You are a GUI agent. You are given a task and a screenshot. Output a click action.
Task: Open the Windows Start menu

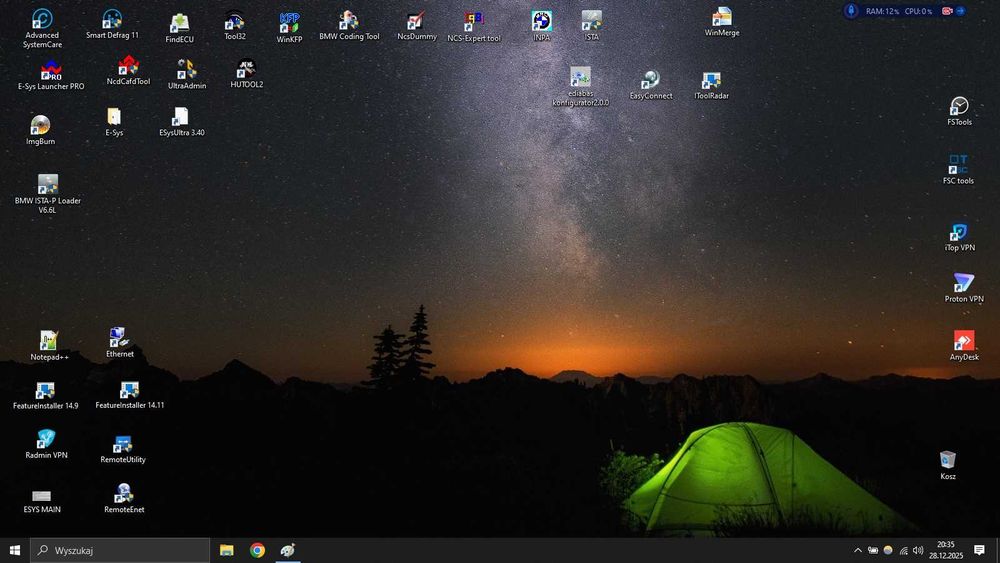pyautogui.click(x=15, y=550)
